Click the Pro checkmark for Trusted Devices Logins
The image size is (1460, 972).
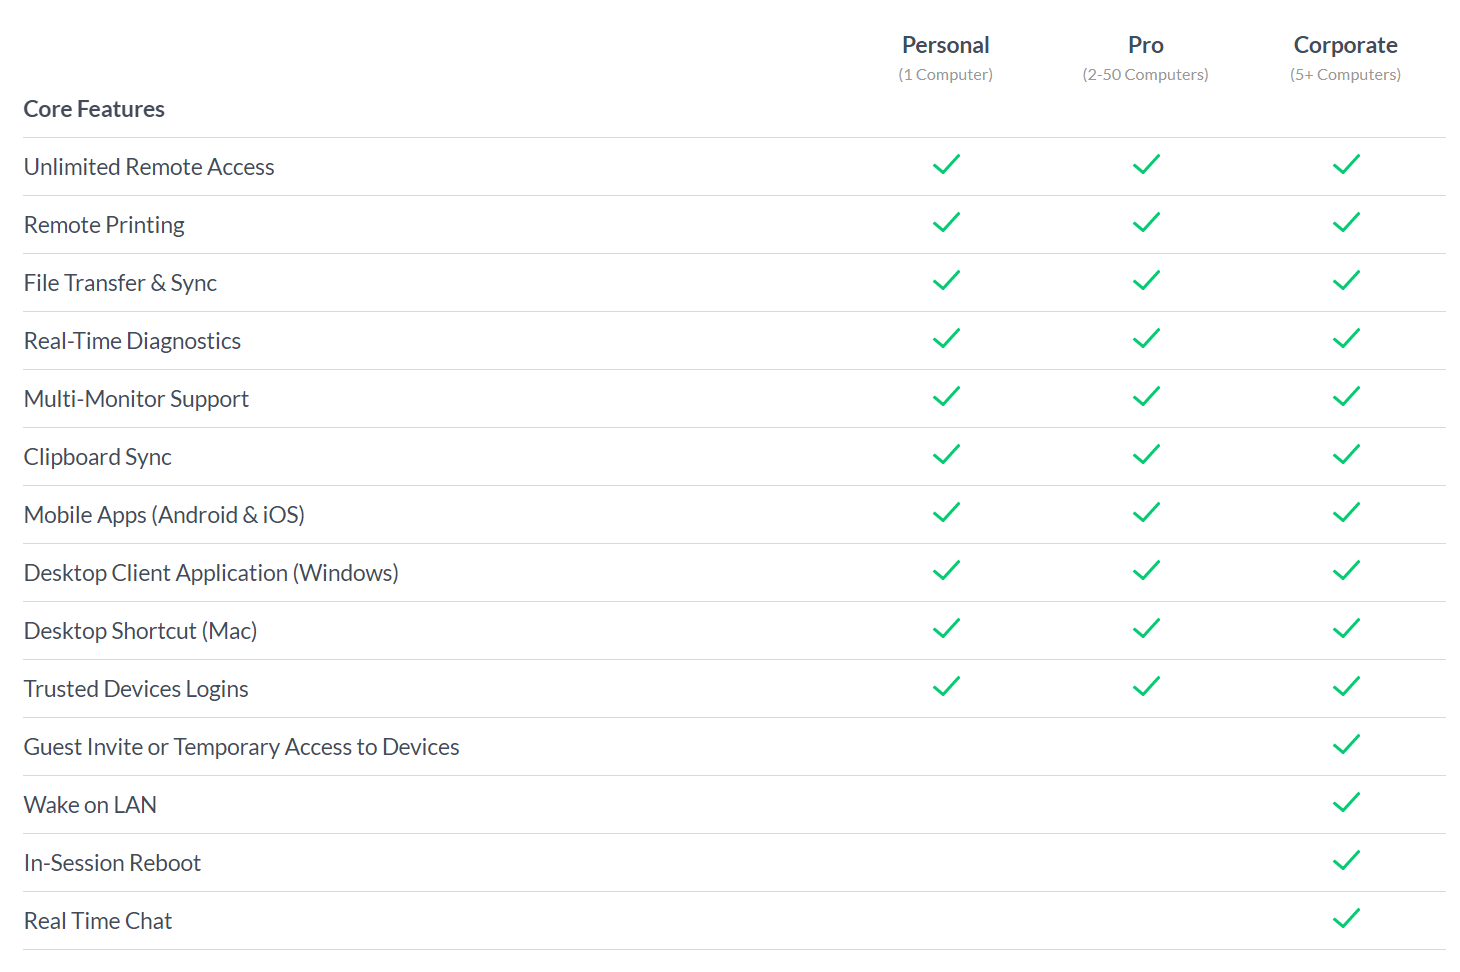pos(1146,687)
